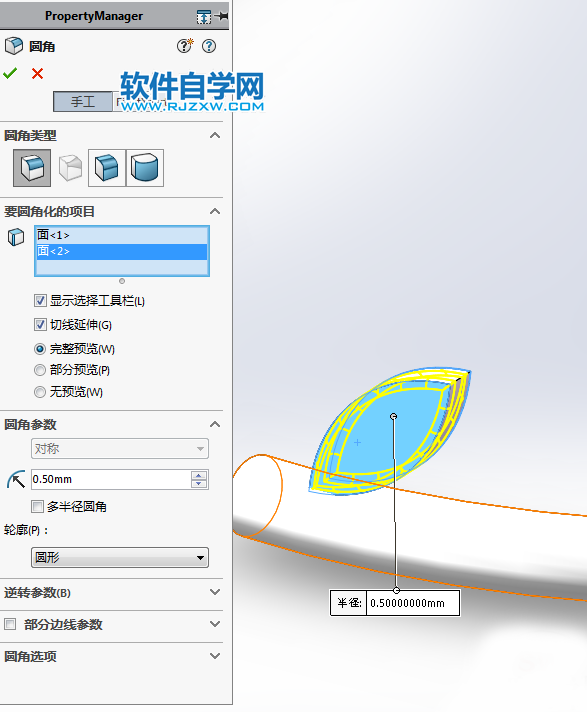Confirm the fillet with the green checkmark
Image resolution: width=587 pixels, height=712 pixels.
coord(10,73)
